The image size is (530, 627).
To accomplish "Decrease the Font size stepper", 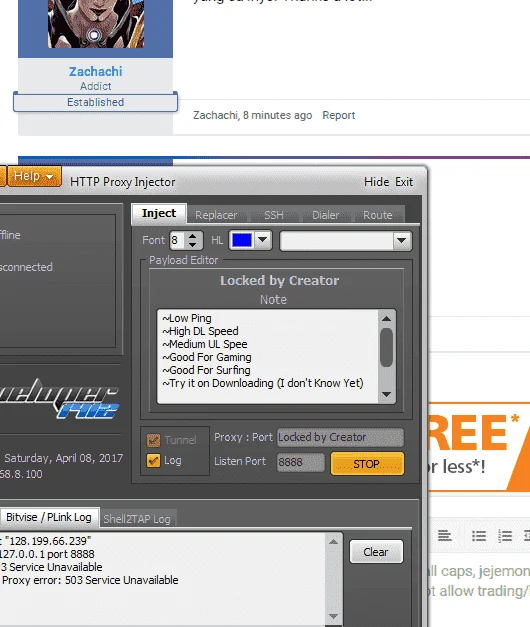I will coord(192,244).
